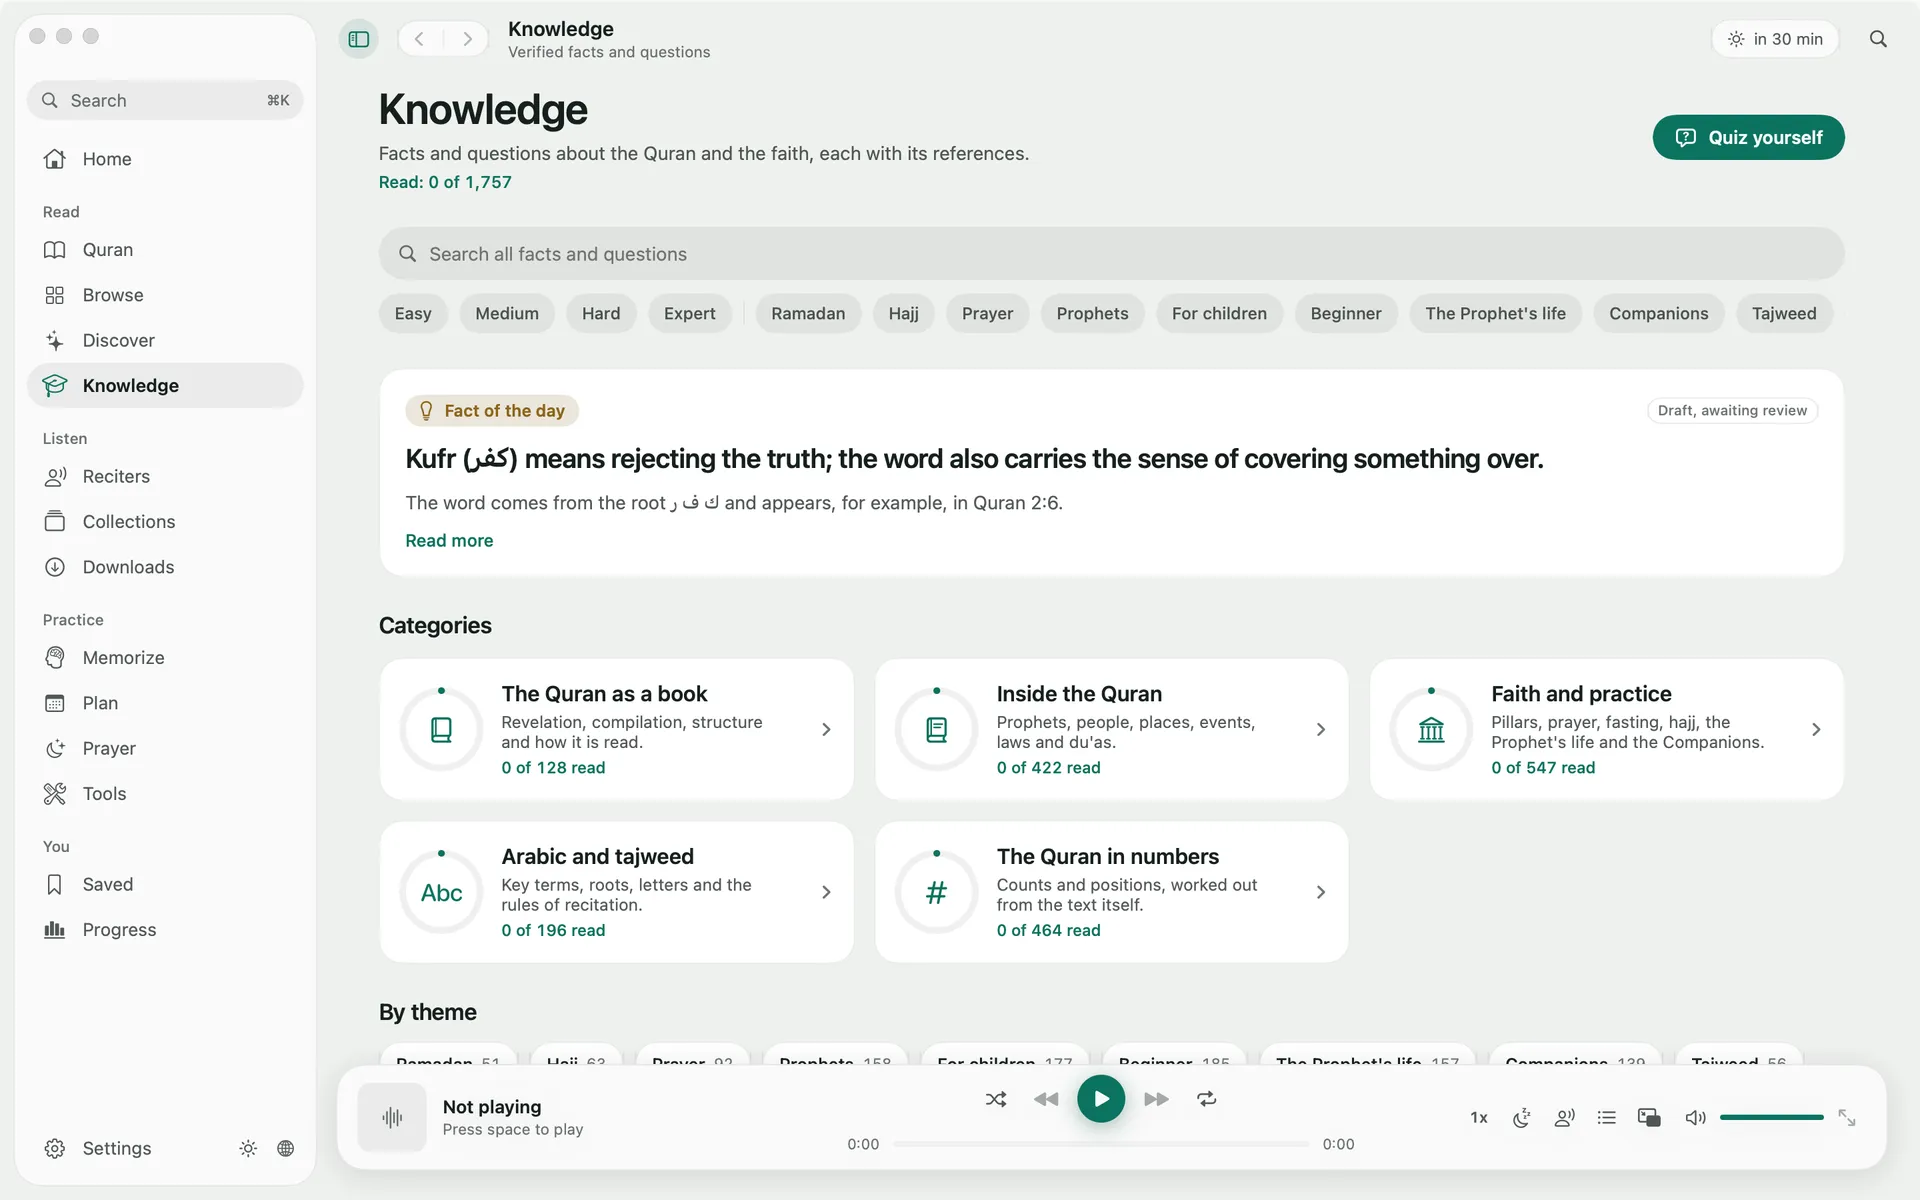
Task: Skip to next track
Action: [1156, 1099]
